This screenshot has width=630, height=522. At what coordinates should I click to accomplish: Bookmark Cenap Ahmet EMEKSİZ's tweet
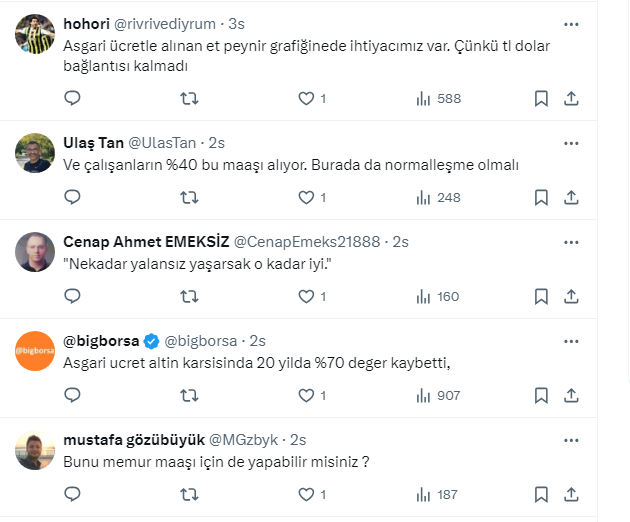click(x=541, y=296)
